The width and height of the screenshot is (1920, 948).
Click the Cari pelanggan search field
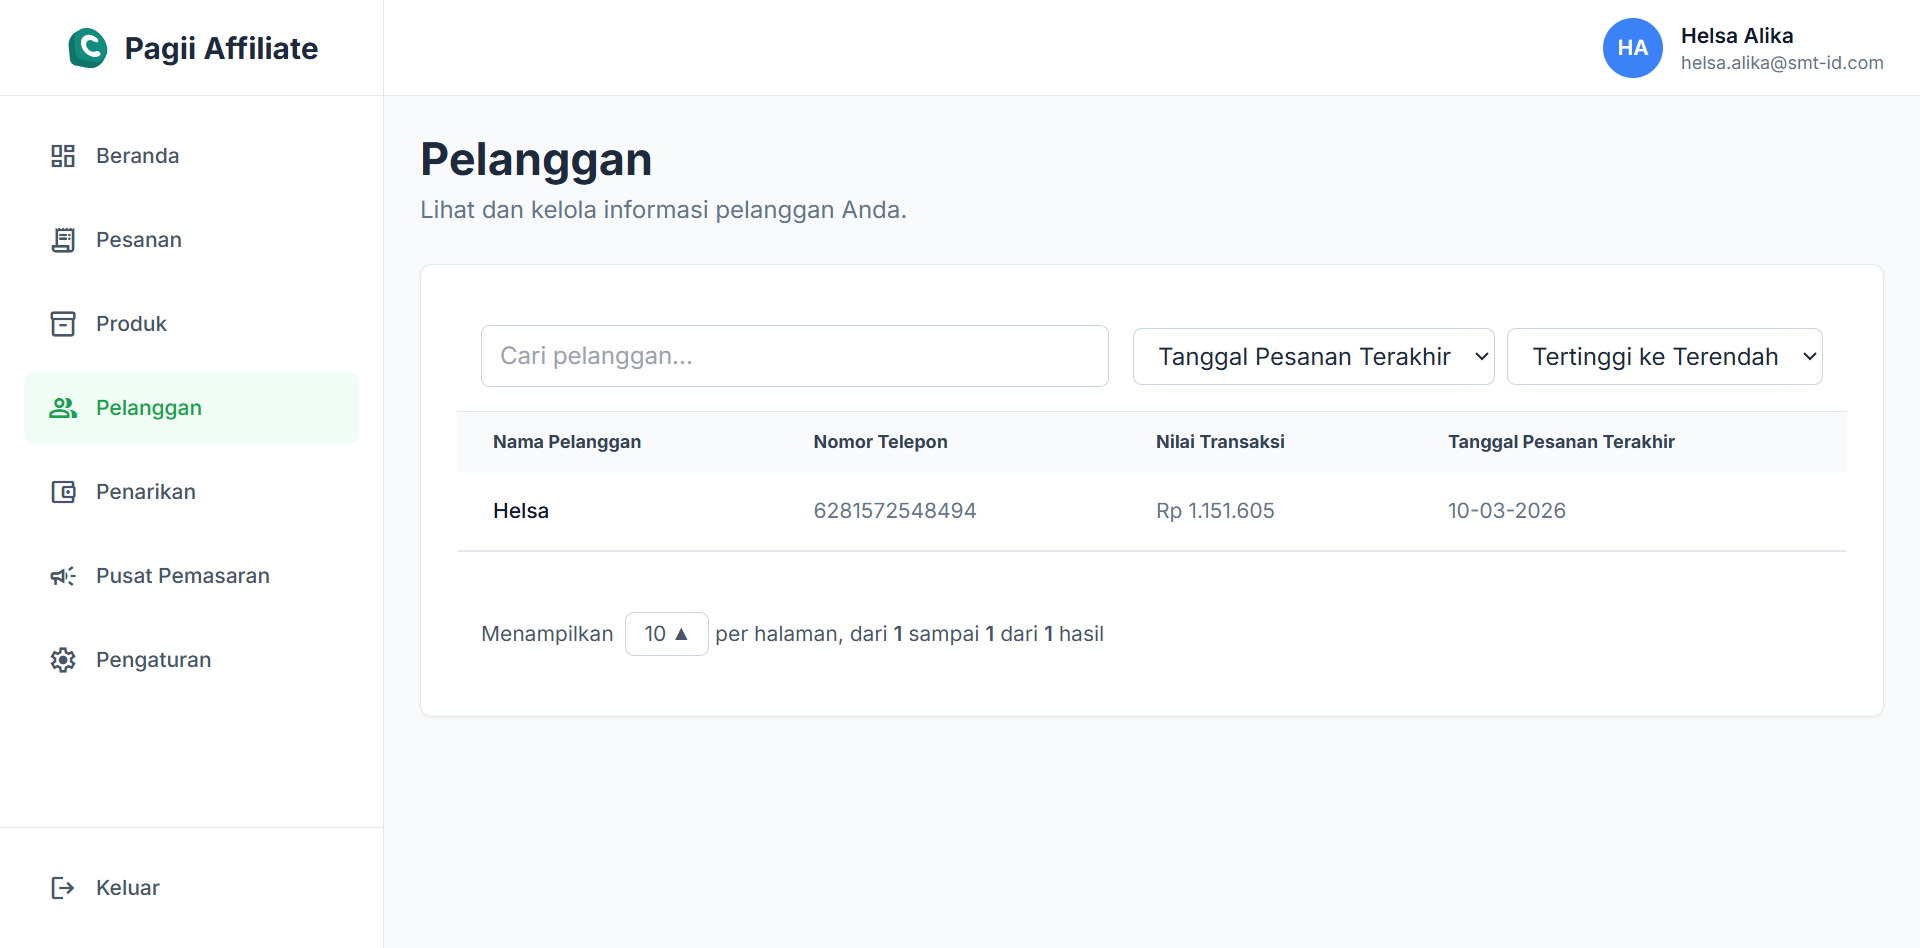tap(794, 356)
